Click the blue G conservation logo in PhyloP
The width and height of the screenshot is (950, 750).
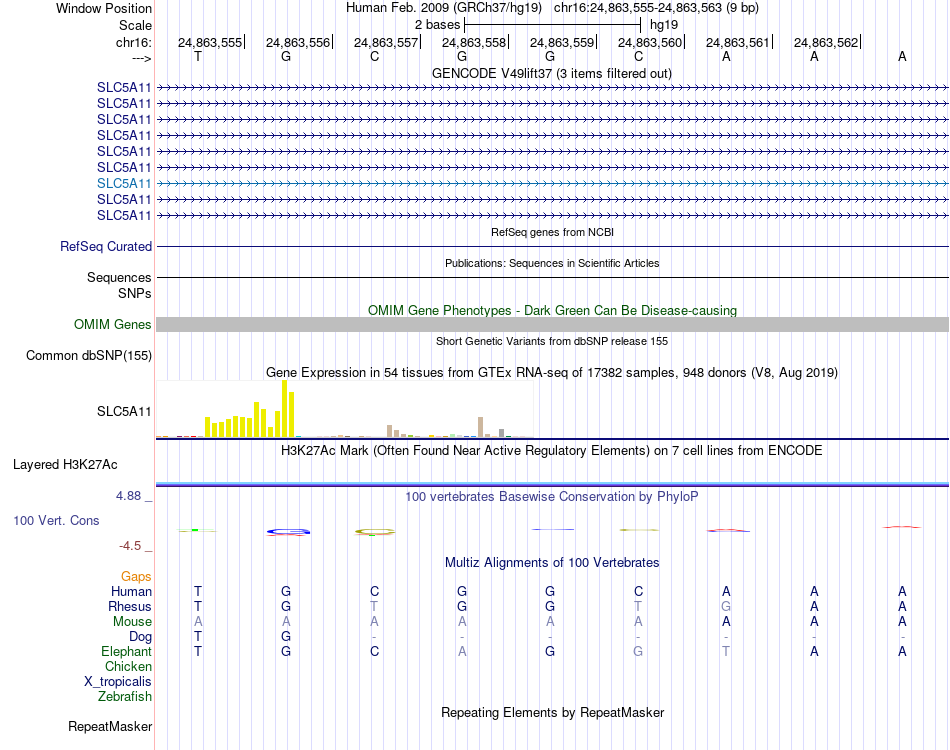(x=288, y=532)
